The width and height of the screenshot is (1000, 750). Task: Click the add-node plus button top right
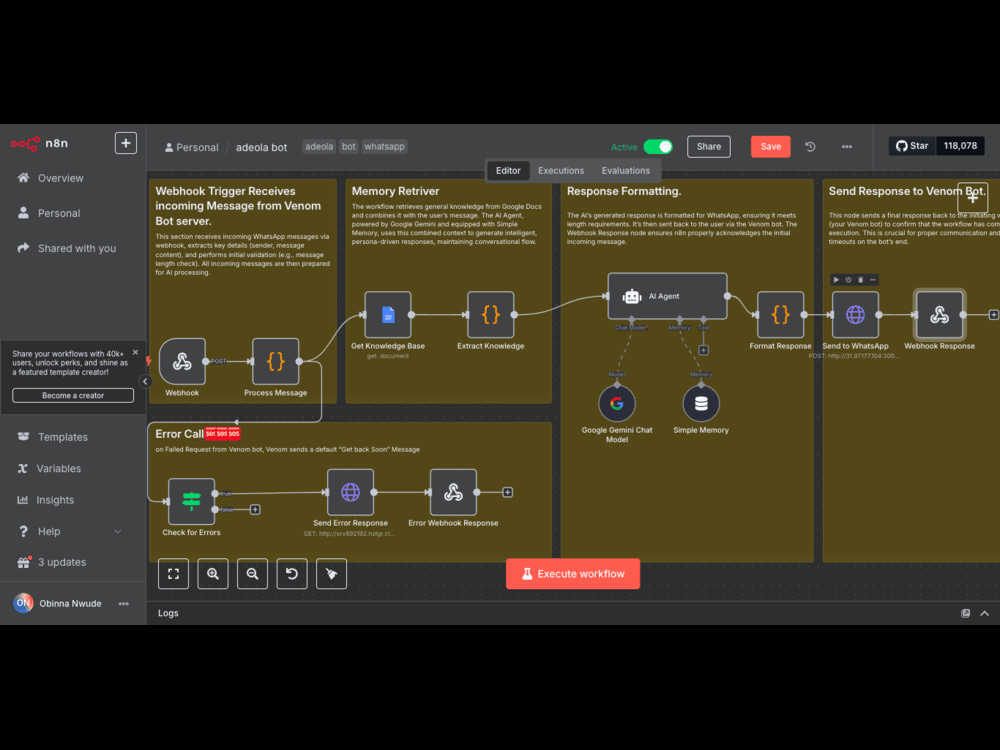(x=973, y=198)
